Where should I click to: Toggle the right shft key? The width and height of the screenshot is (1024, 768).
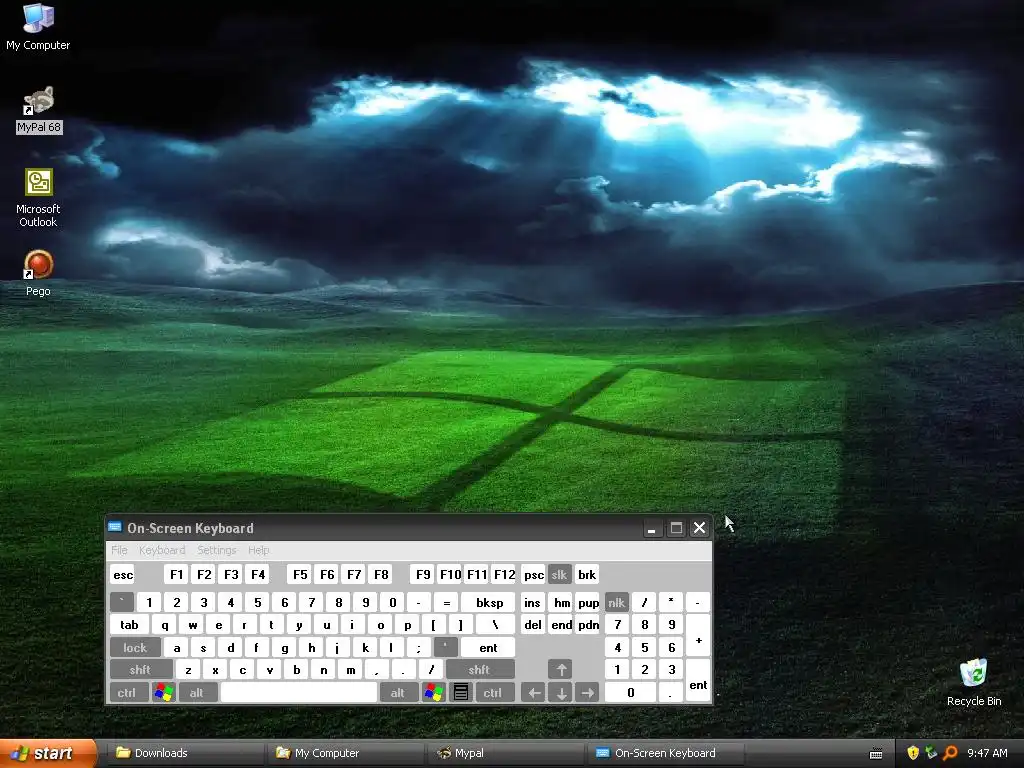(480, 669)
